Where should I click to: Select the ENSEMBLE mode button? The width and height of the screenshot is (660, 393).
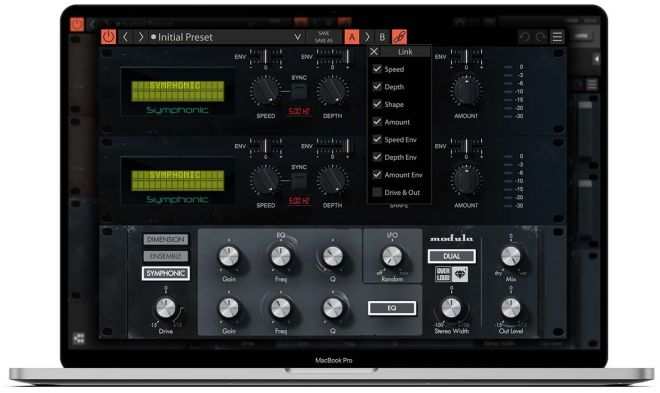[166, 256]
